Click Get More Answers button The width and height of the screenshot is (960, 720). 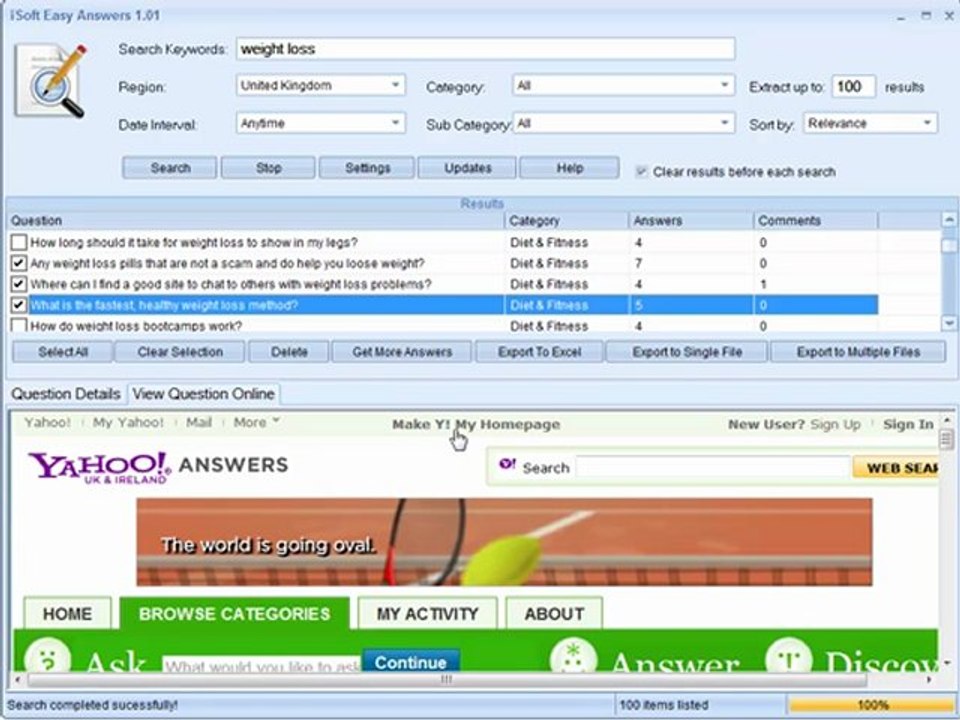pos(402,352)
